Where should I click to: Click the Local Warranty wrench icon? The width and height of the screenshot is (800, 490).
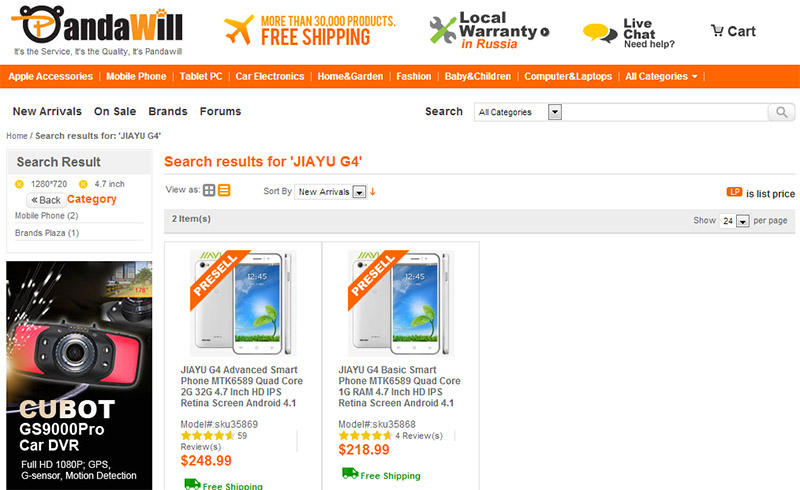click(x=442, y=30)
